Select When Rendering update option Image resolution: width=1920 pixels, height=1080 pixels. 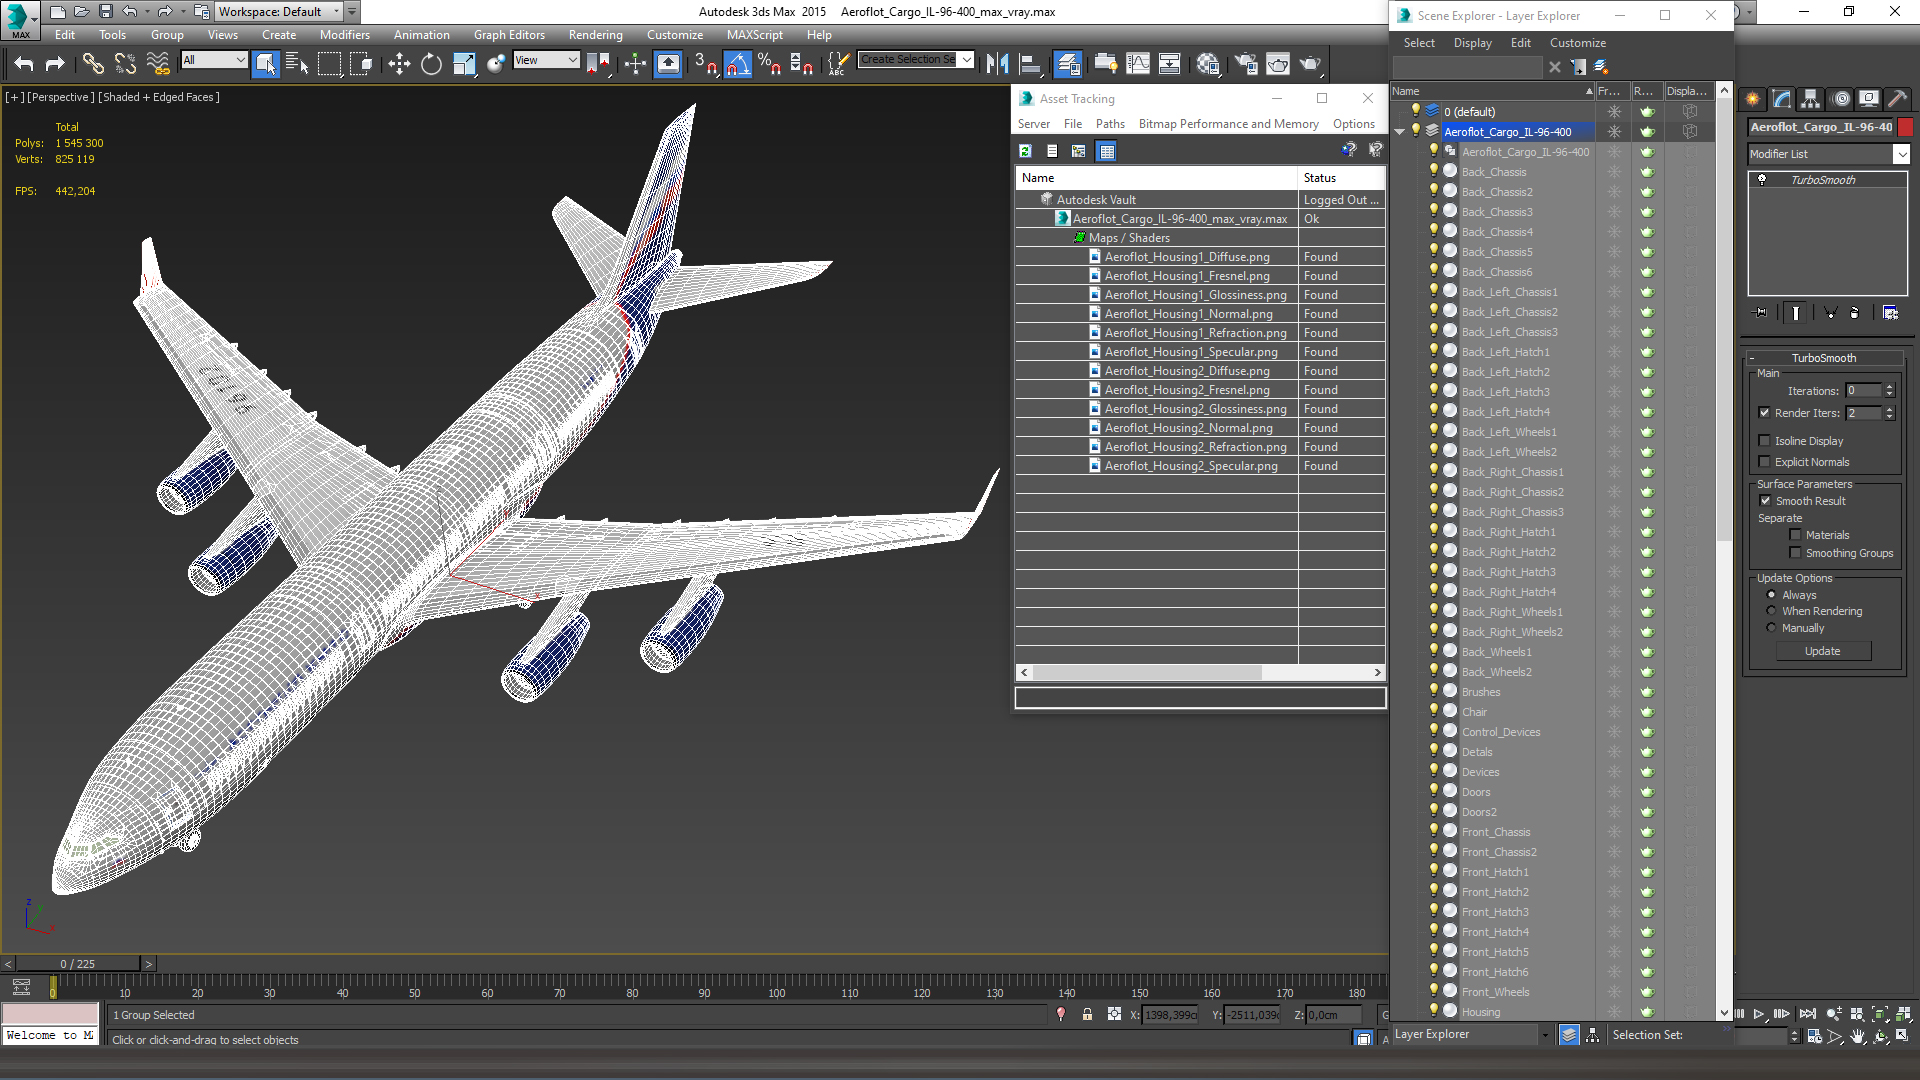(1771, 611)
